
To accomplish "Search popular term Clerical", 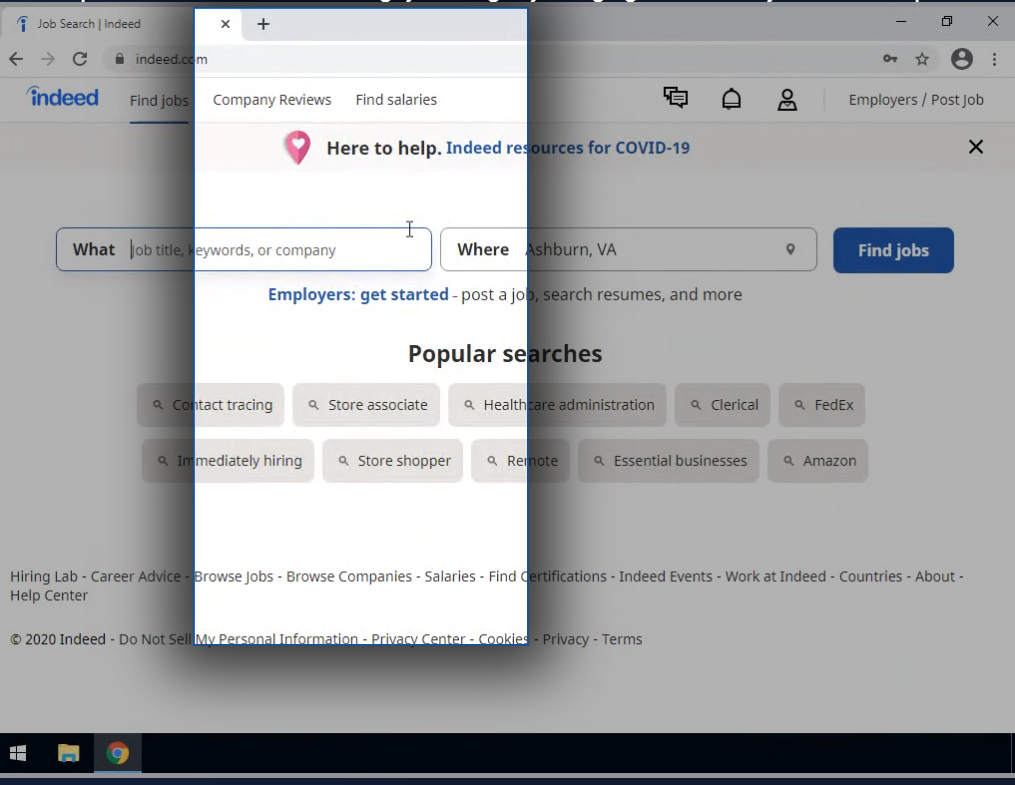I will click(722, 405).
